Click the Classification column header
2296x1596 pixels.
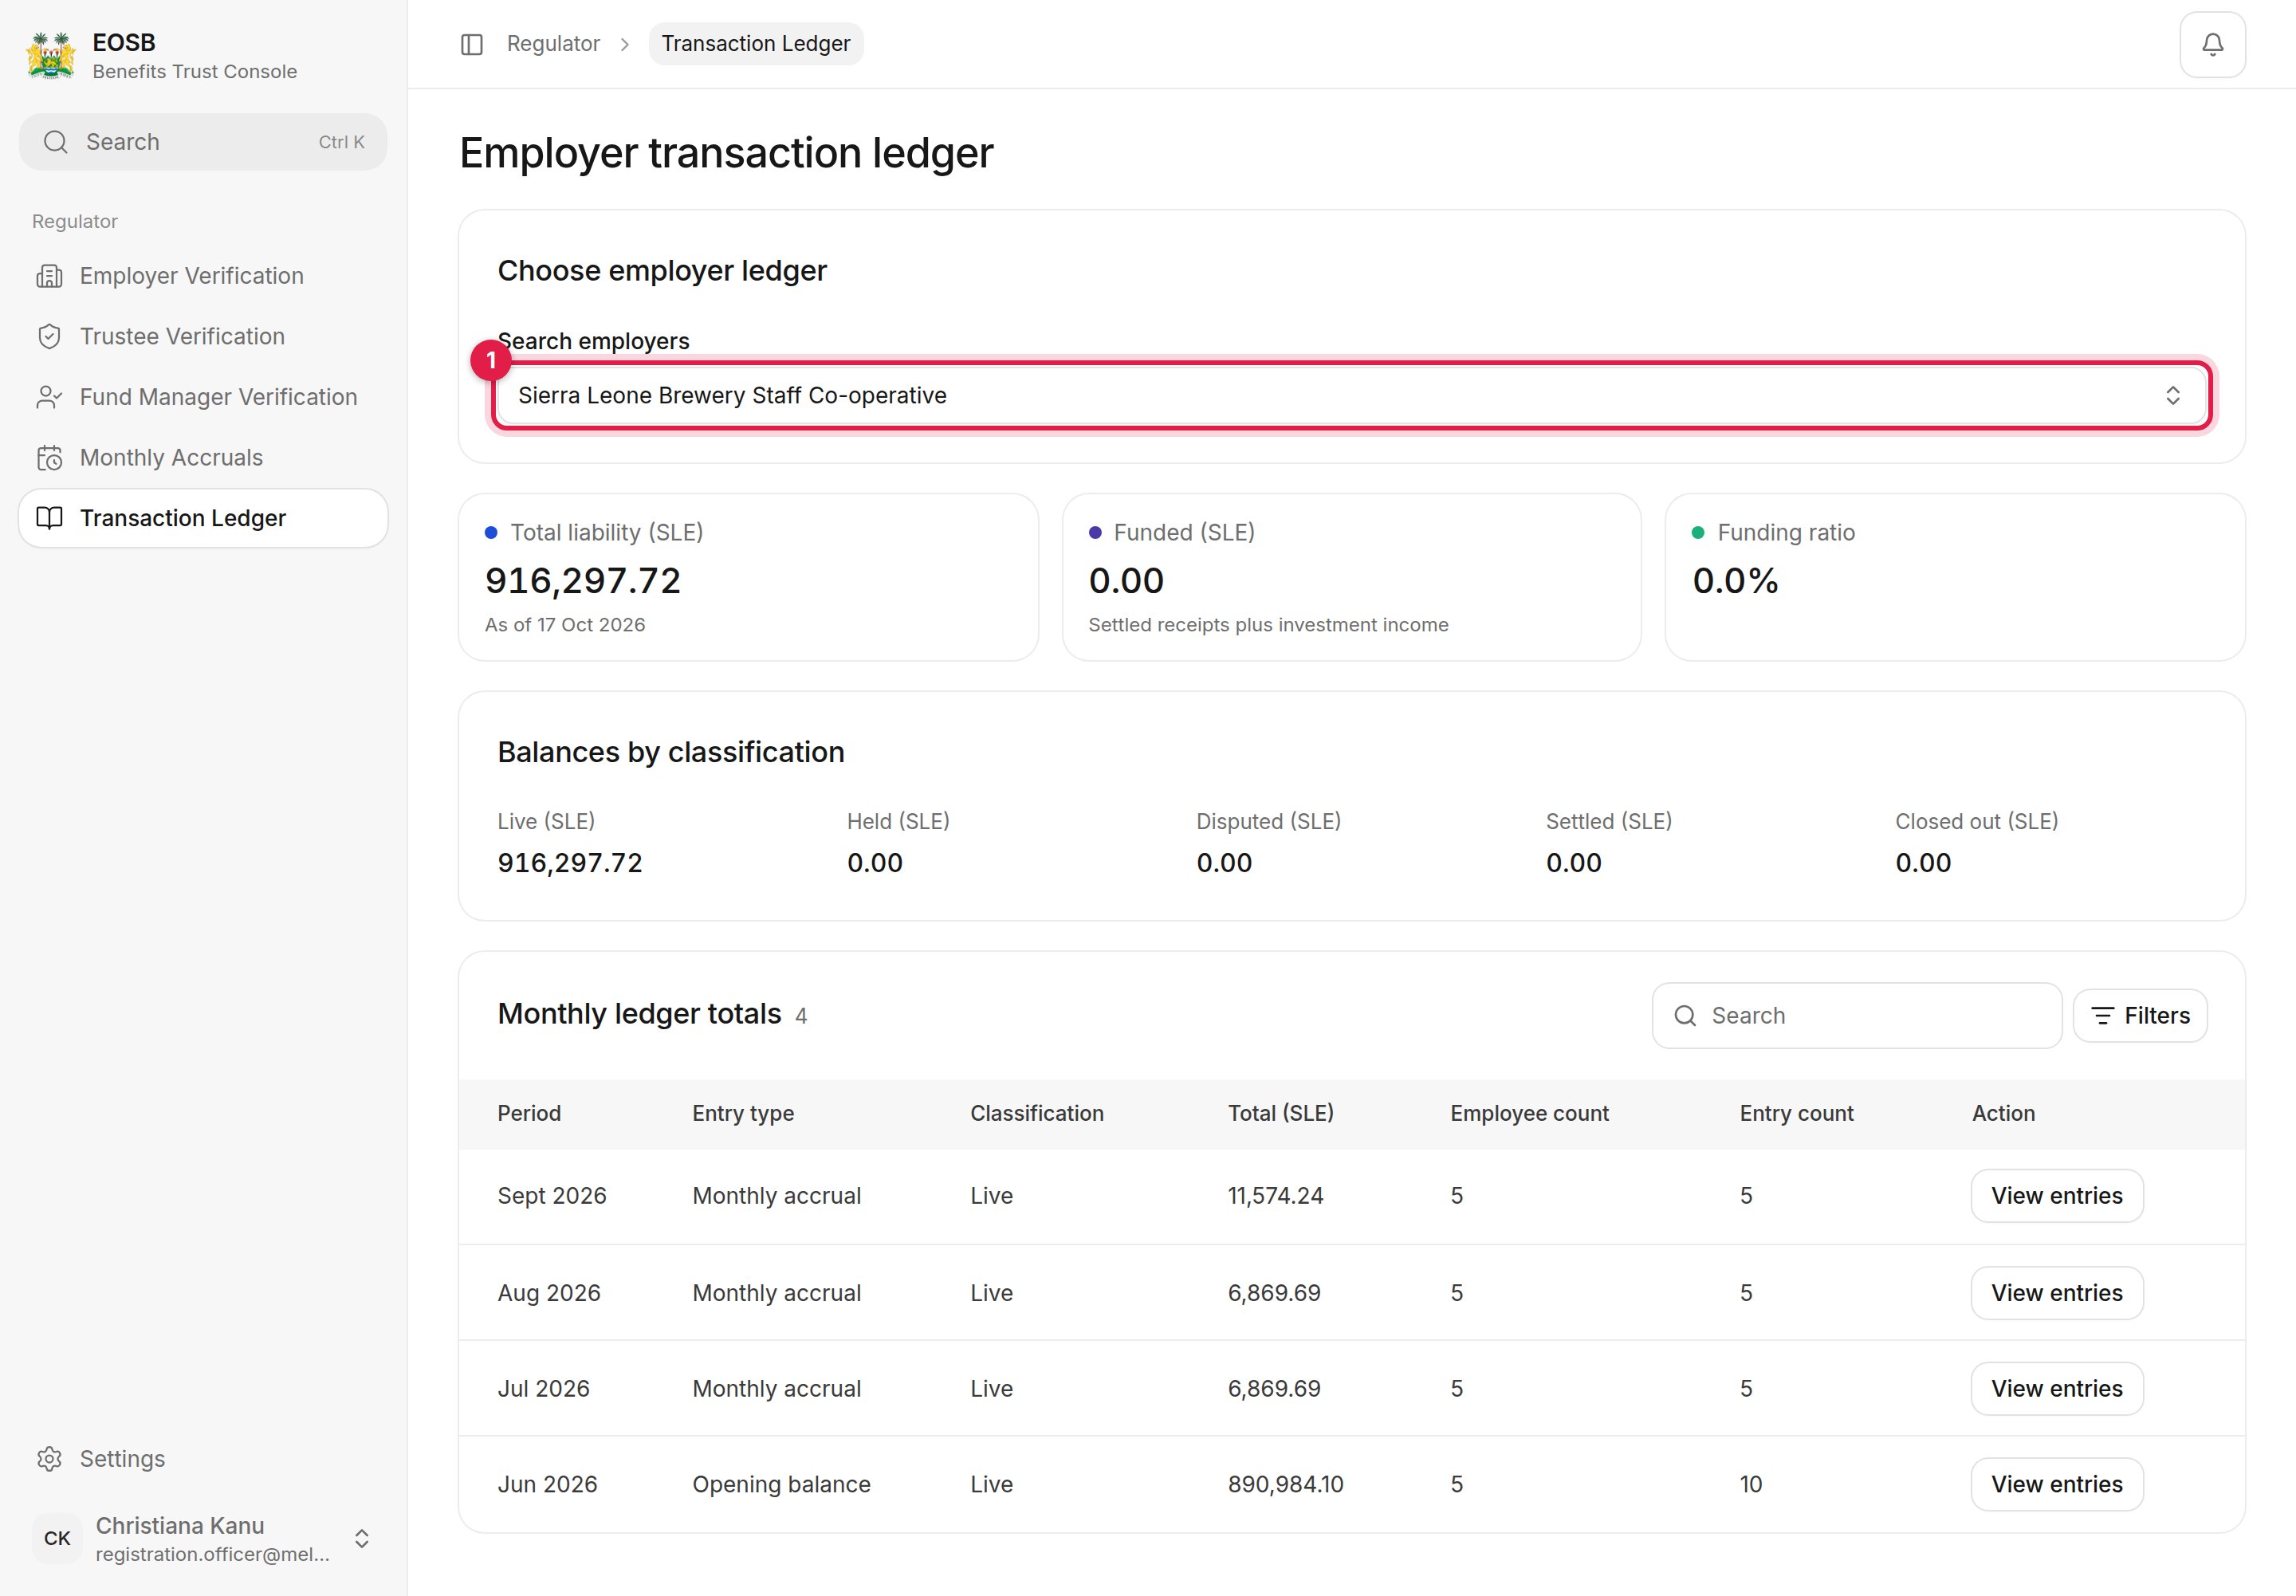(x=1037, y=1114)
